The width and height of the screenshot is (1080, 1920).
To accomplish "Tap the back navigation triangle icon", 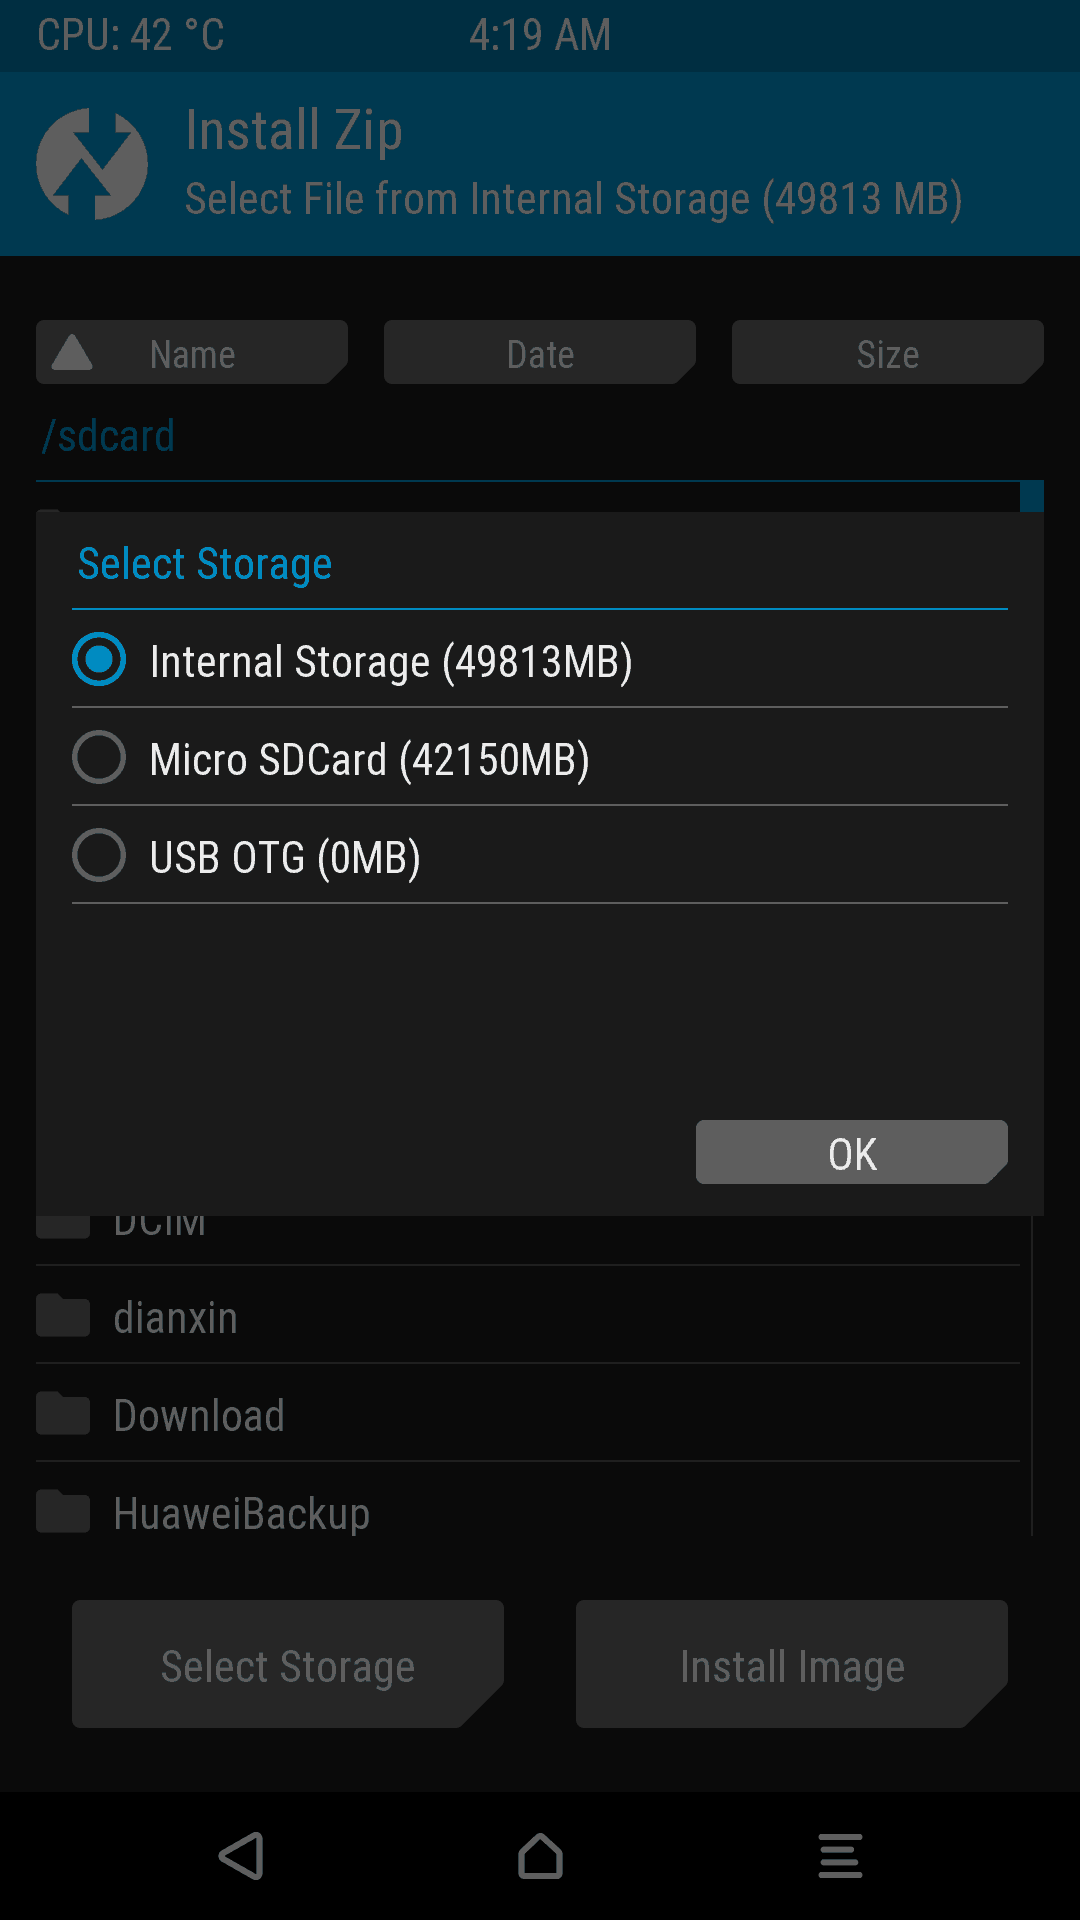I will (x=241, y=1856).
